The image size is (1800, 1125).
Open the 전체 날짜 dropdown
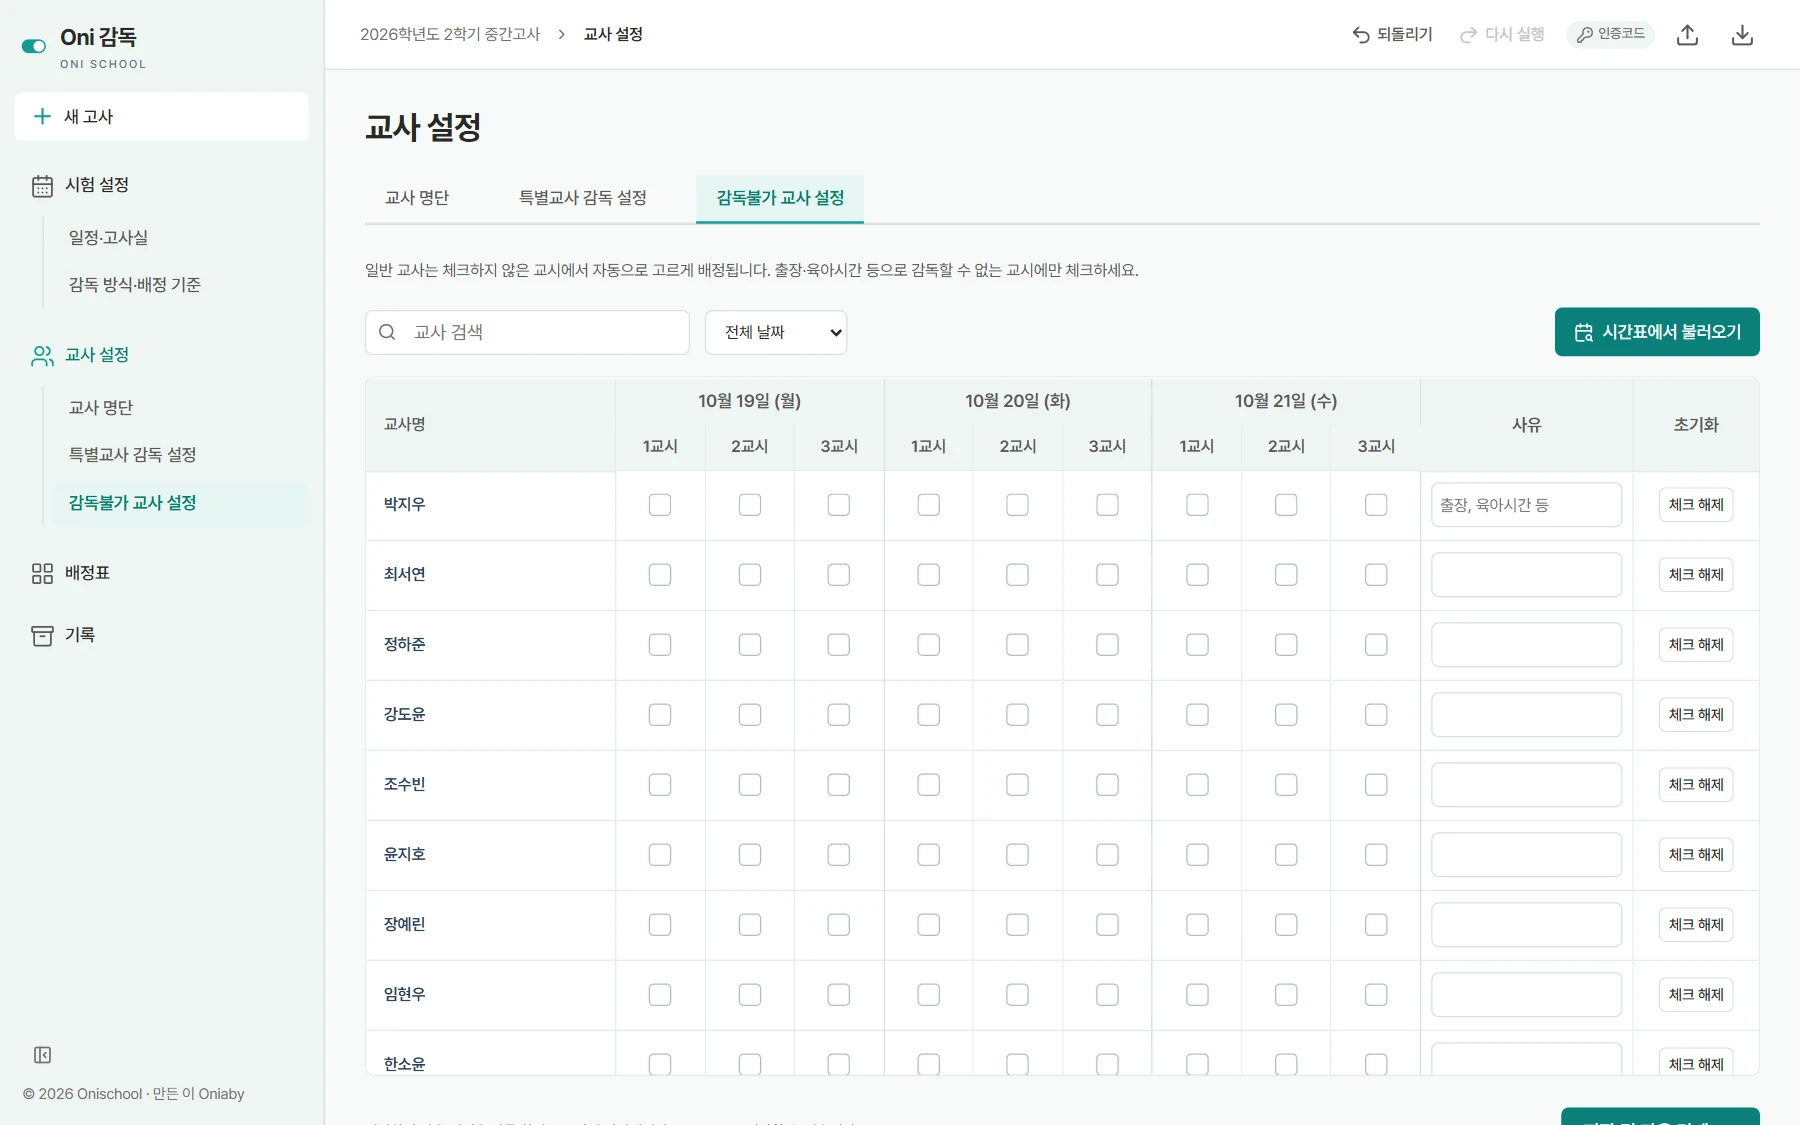[776, 332]
